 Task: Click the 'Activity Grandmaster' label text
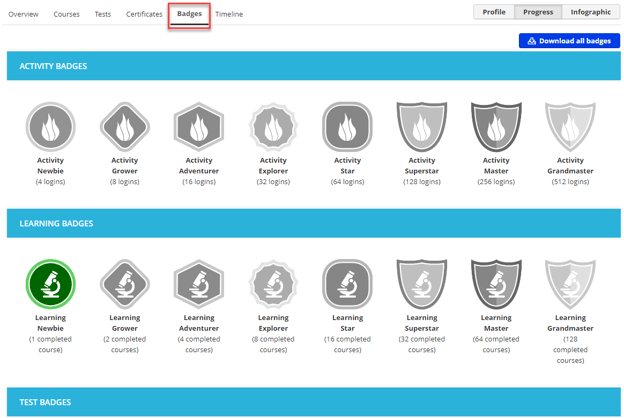coord(570,165)
